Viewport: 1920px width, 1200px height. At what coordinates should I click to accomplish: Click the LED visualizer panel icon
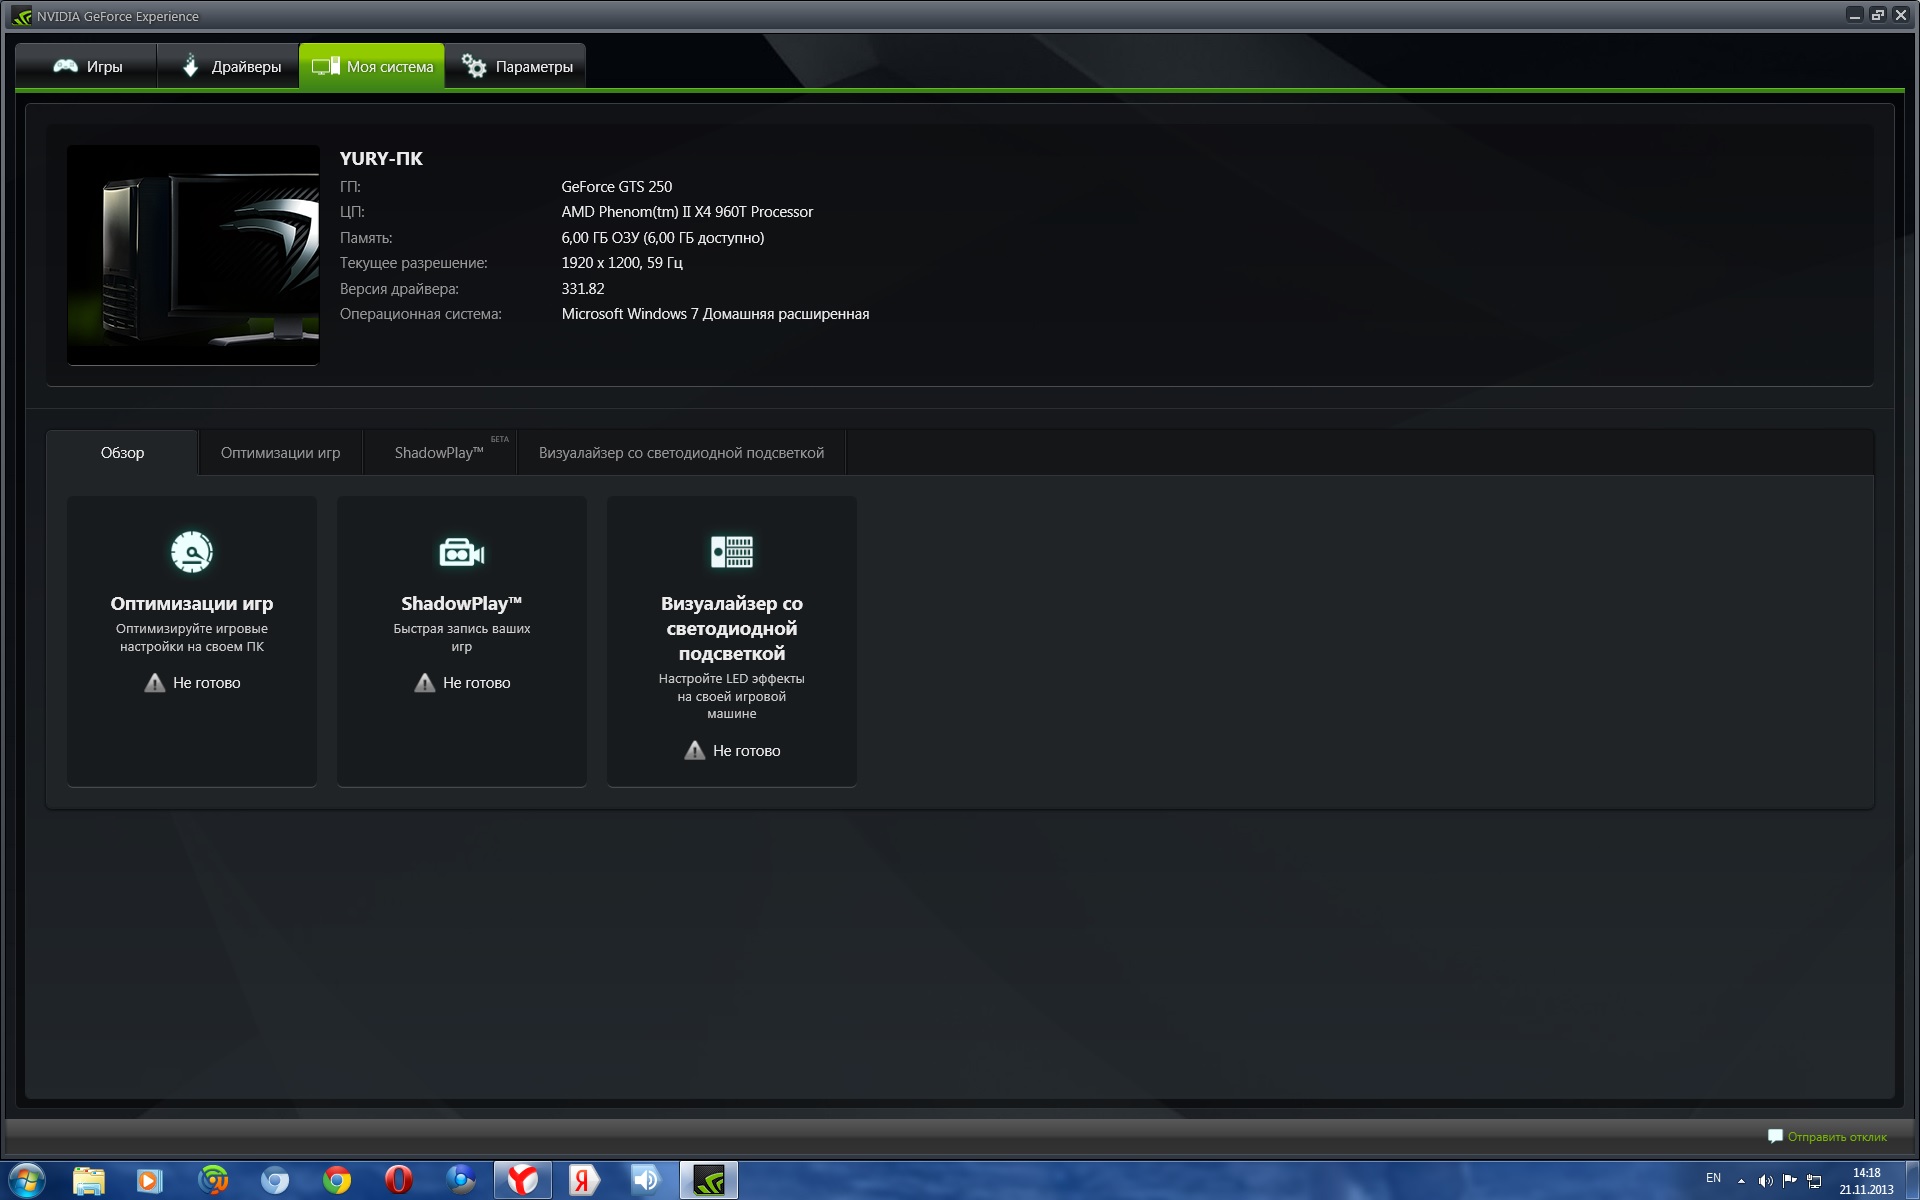click(731, 551)
